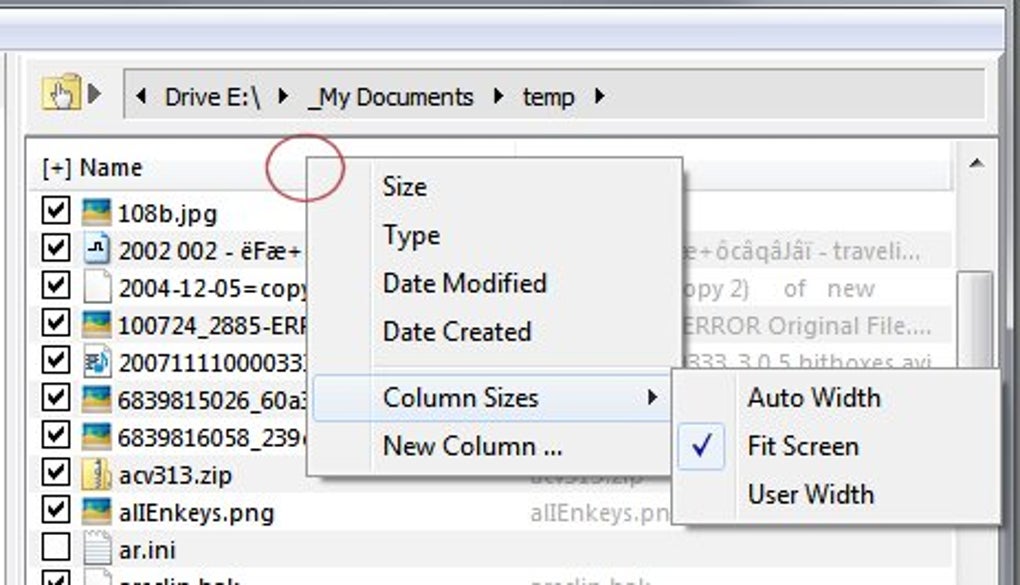
Task: Click the ar.ini text file icon
Action: 97,549
